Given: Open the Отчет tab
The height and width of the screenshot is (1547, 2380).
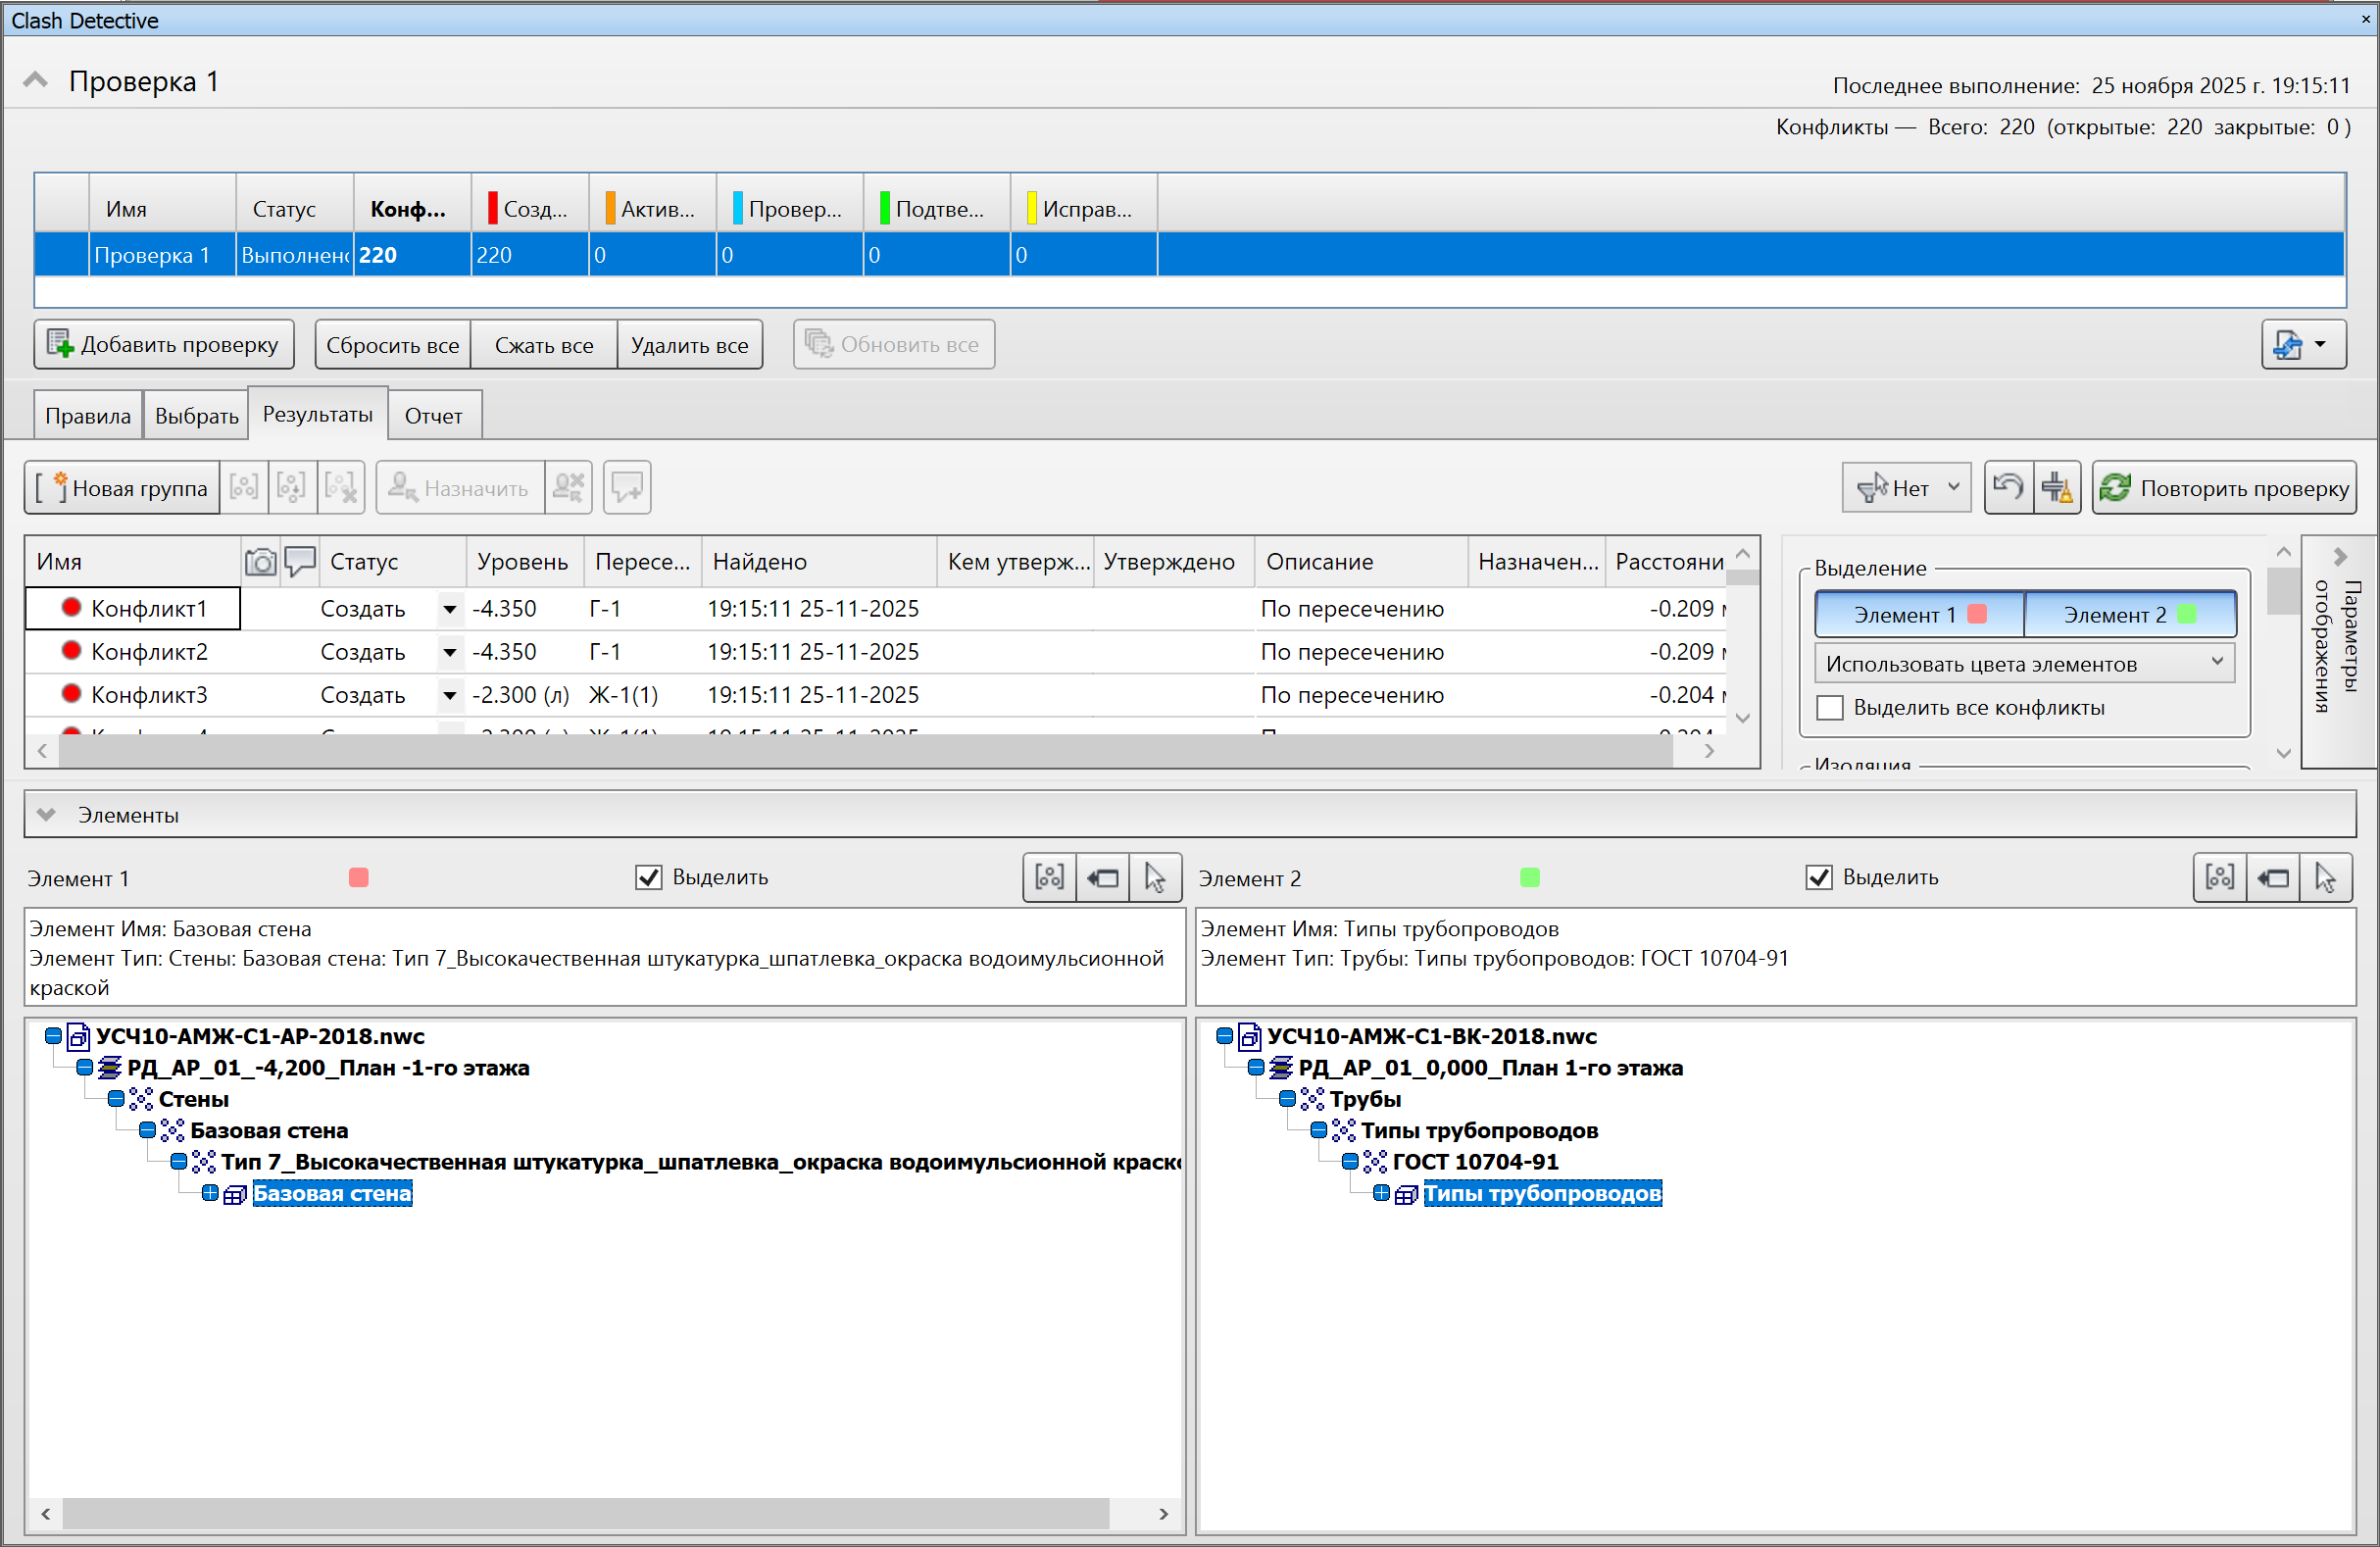Looking at the screenshot, I should click(x=434, y=414).
